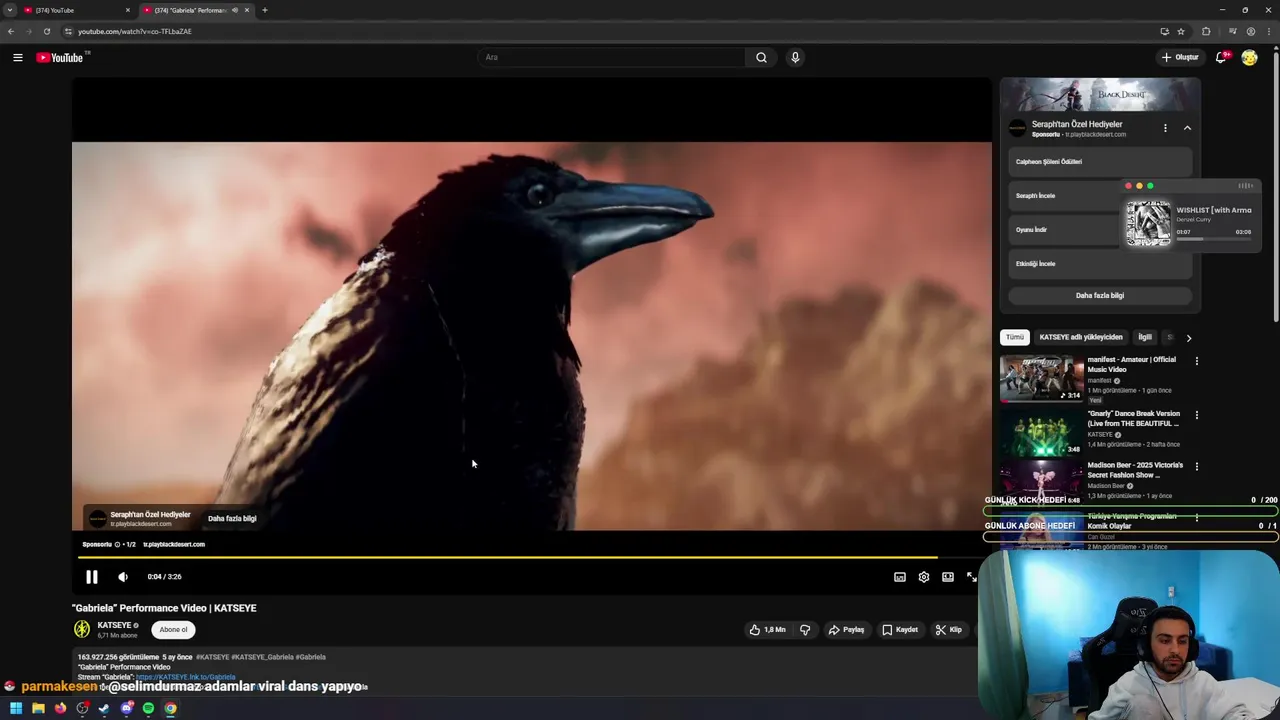This screenshot has width=1280, height=720.
Task: Select Etkinliği İncele ad option
Action: 1100,264
